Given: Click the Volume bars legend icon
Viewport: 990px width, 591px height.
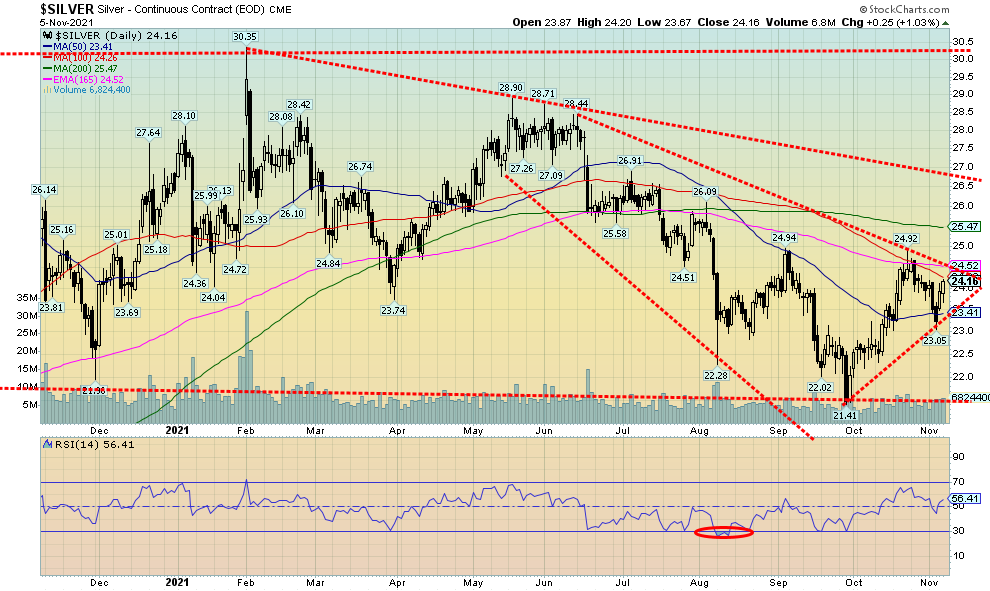Looking at the screenshot, I should coord(46,90).
